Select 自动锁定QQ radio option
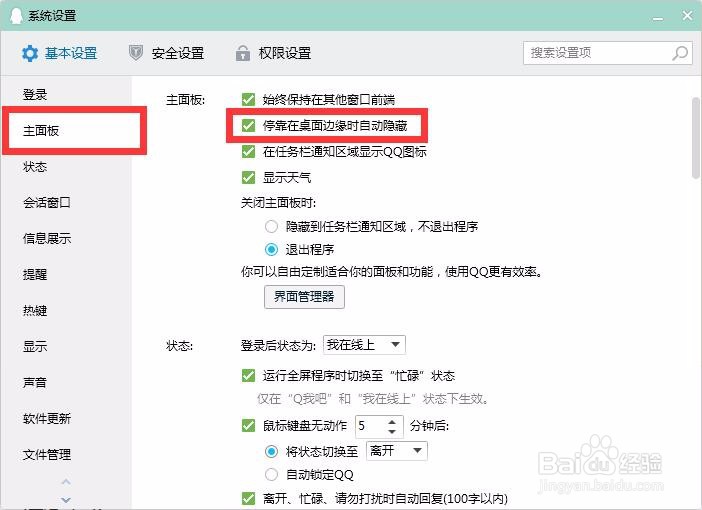This screenshot has height=510, width=702. coord(271,474)
